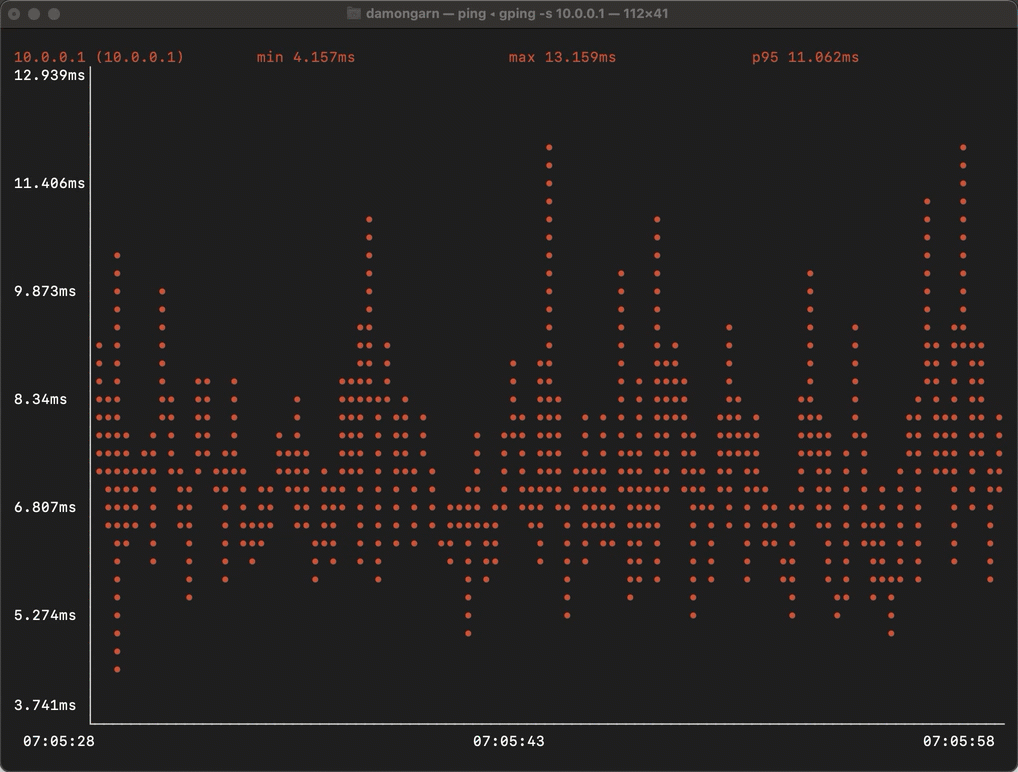Click the 'min 4.157ms' statistic
This screenshot has height=772, width=1018.
pyautogui.click(x=306, y=57)
